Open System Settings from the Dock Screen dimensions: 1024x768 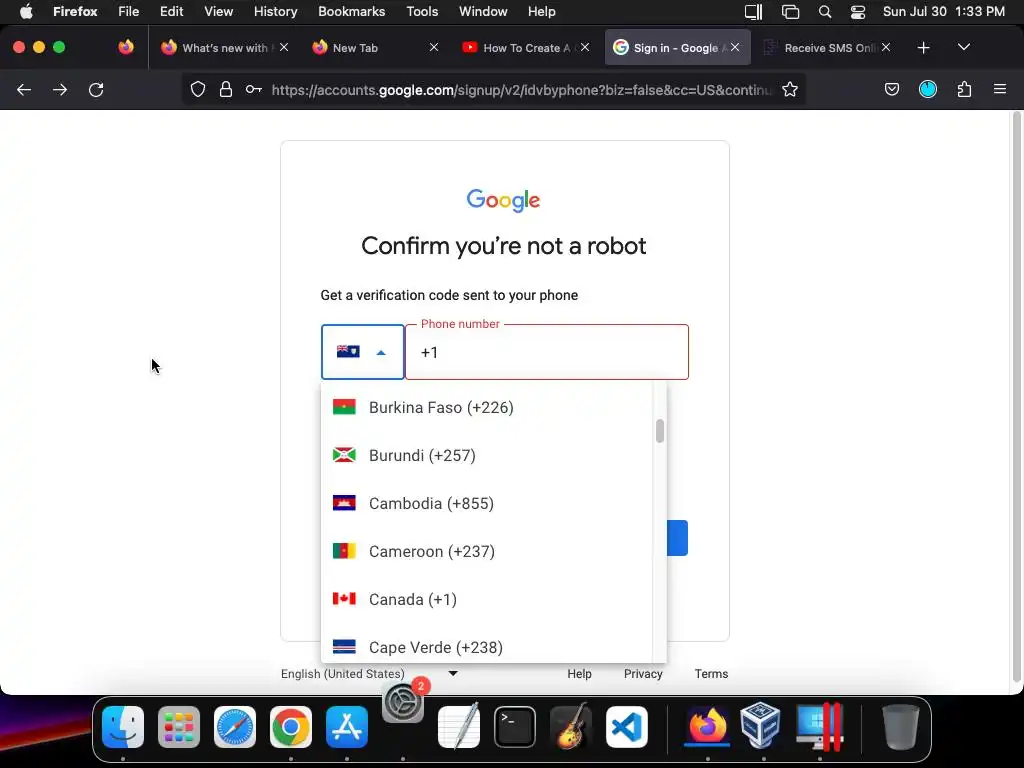403,703
